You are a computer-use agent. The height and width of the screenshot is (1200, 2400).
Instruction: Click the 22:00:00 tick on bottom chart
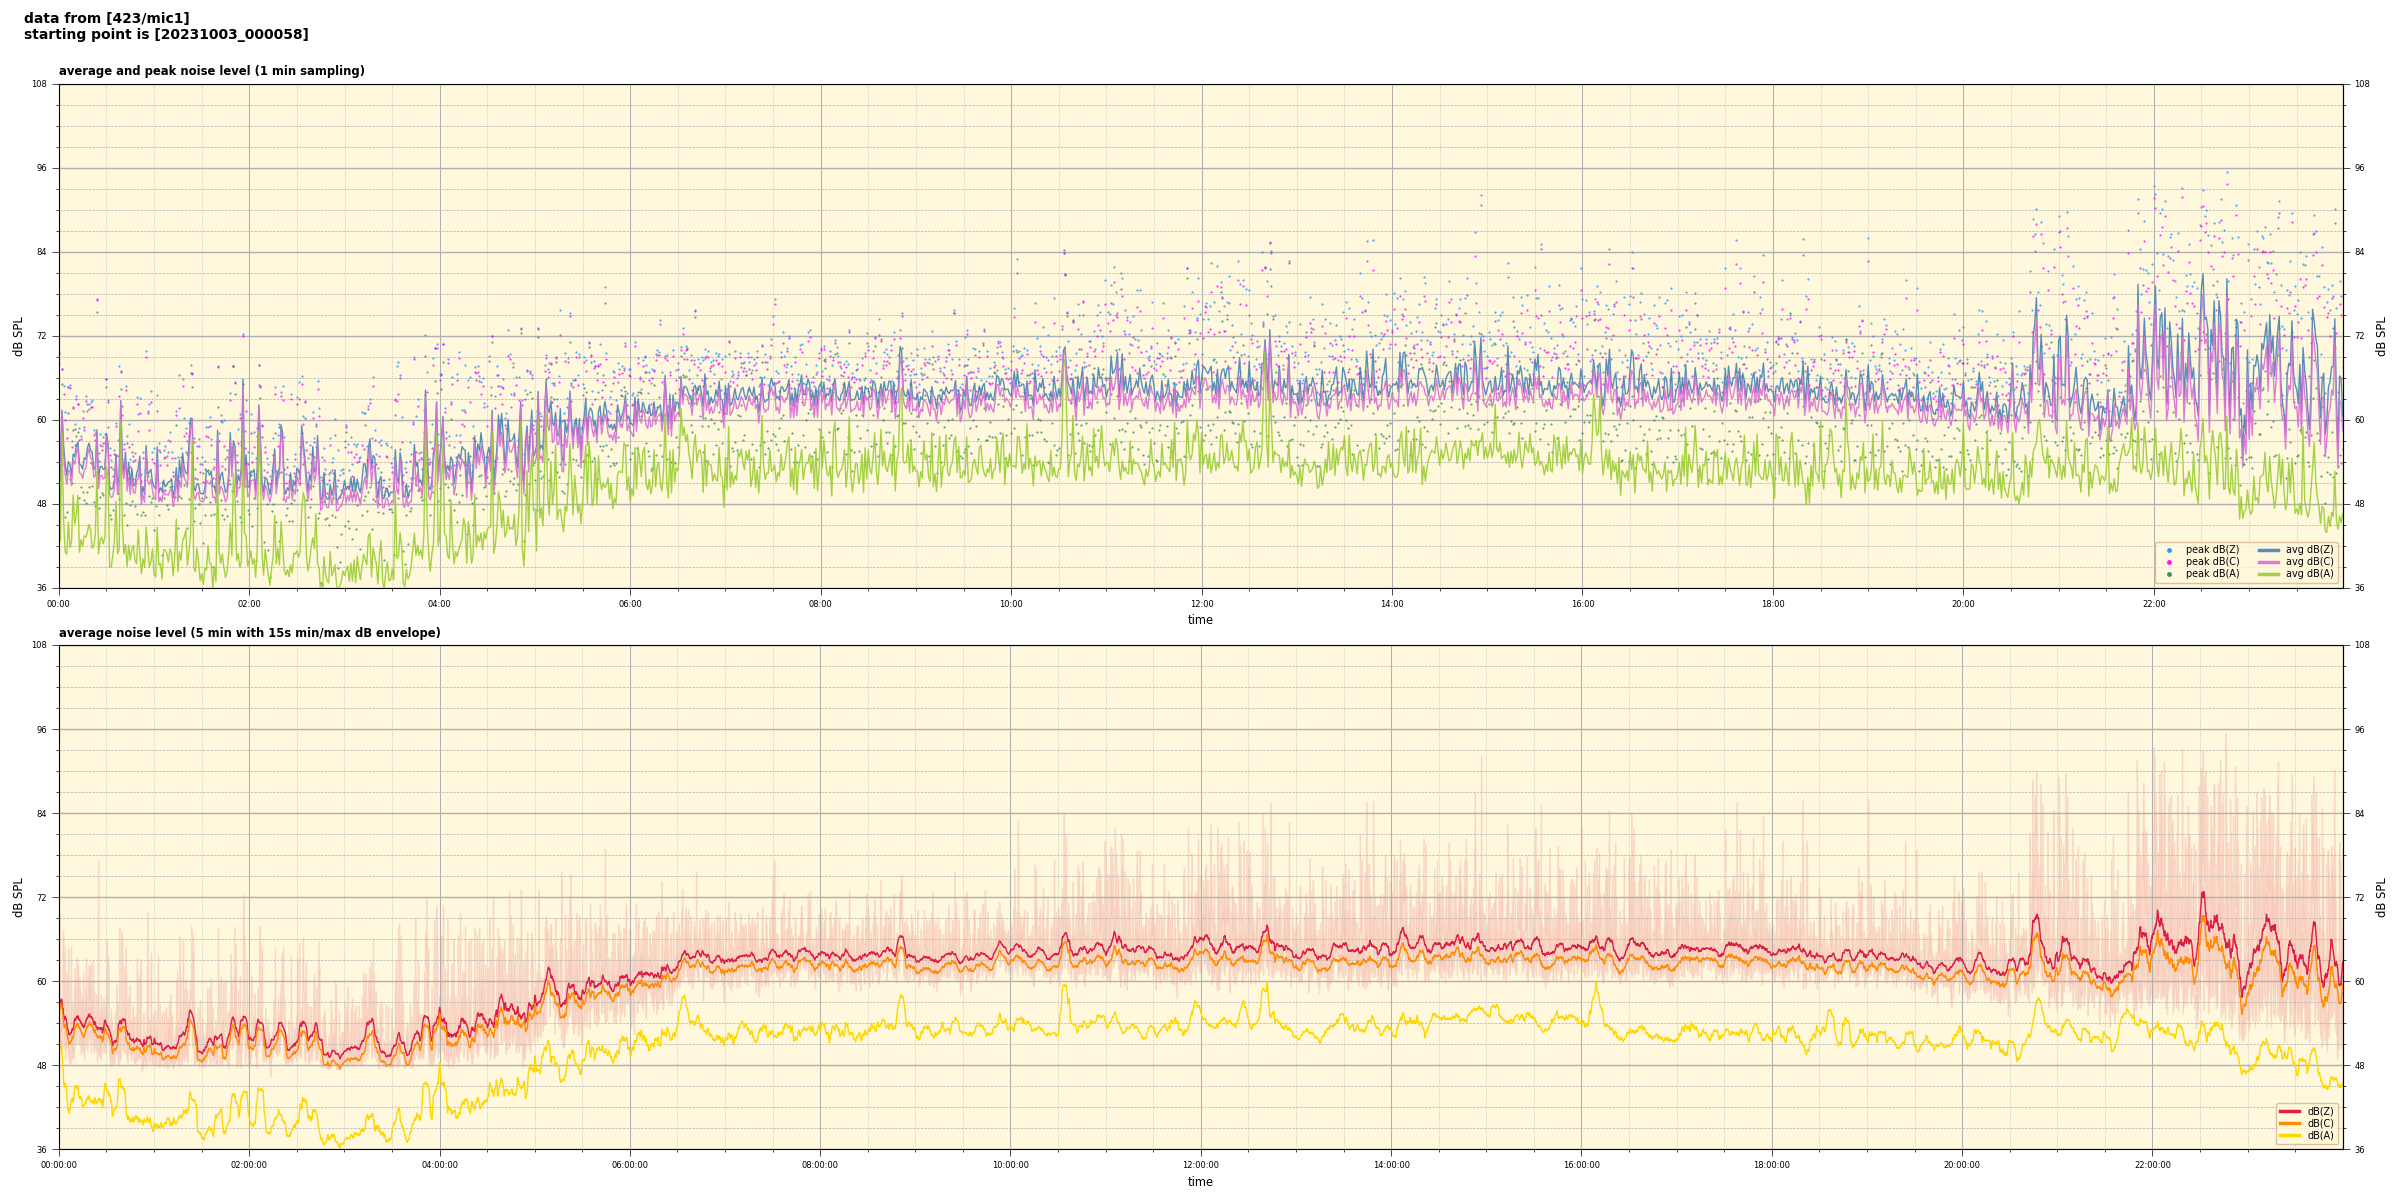[2152, 1165]
